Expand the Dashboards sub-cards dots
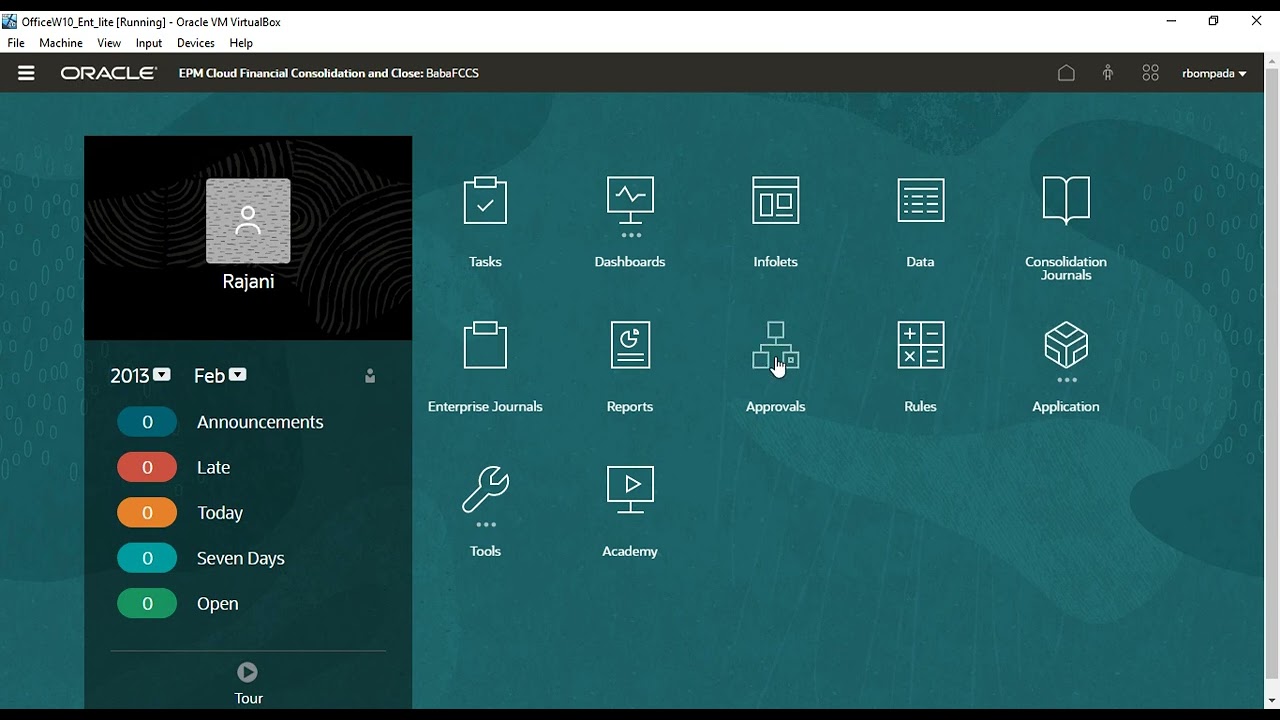Image resolution: width=1280 pixels, height=720 pixels. [x=630, y=236]
